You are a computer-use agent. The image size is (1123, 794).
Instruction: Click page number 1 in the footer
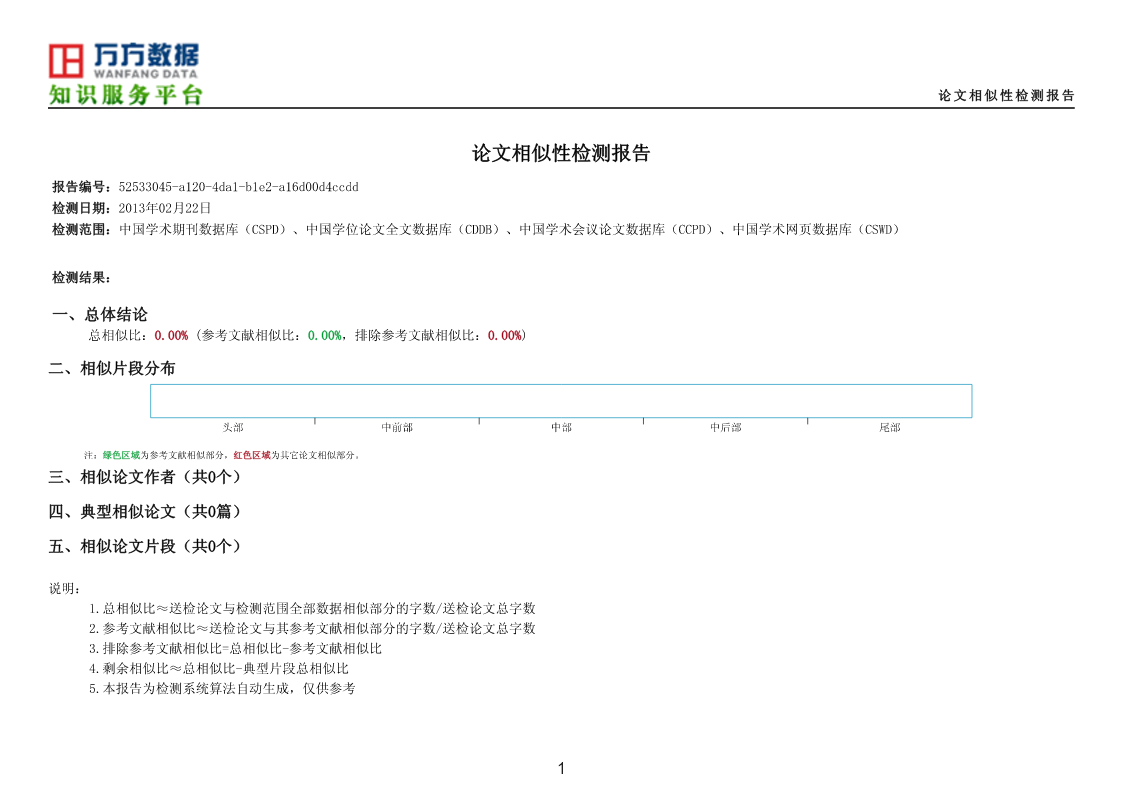[562, 769]
